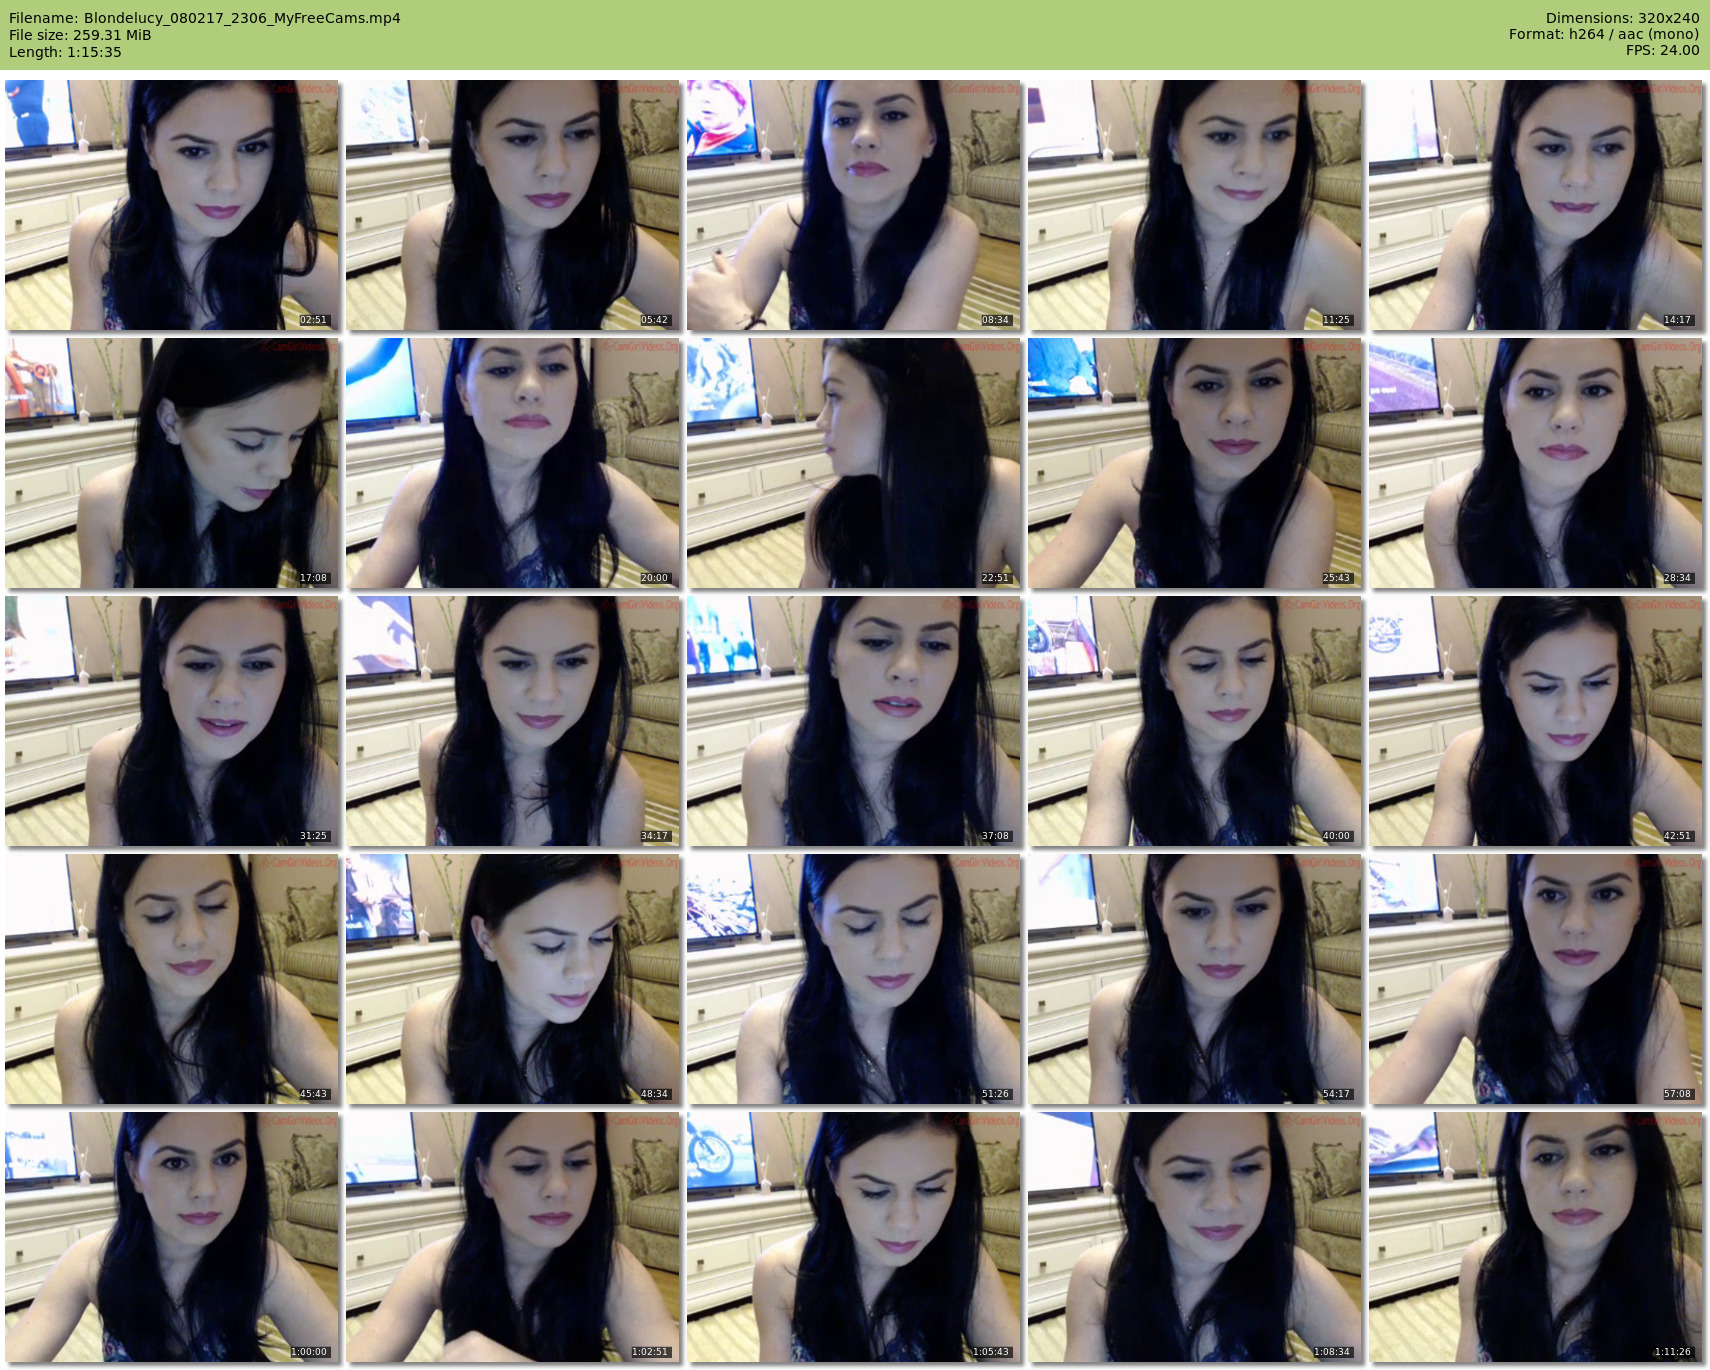Click the Filename text in the header
Viewport: 1710px width, 1370px height.
coord(205,18)
